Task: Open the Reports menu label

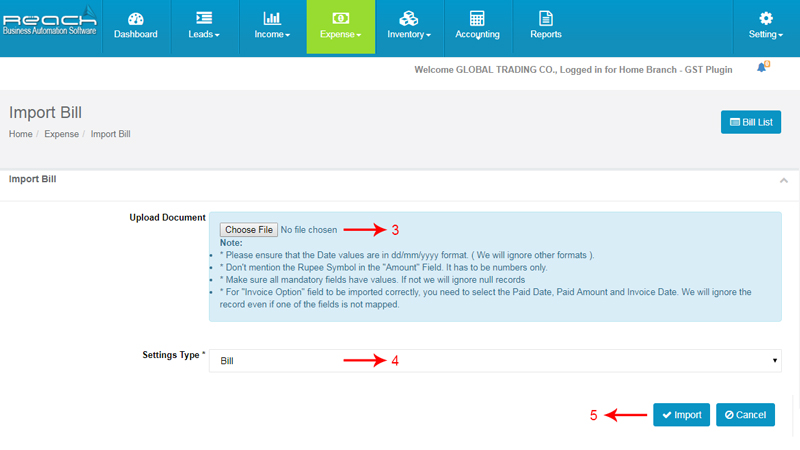Action: (x=545, y=34)
